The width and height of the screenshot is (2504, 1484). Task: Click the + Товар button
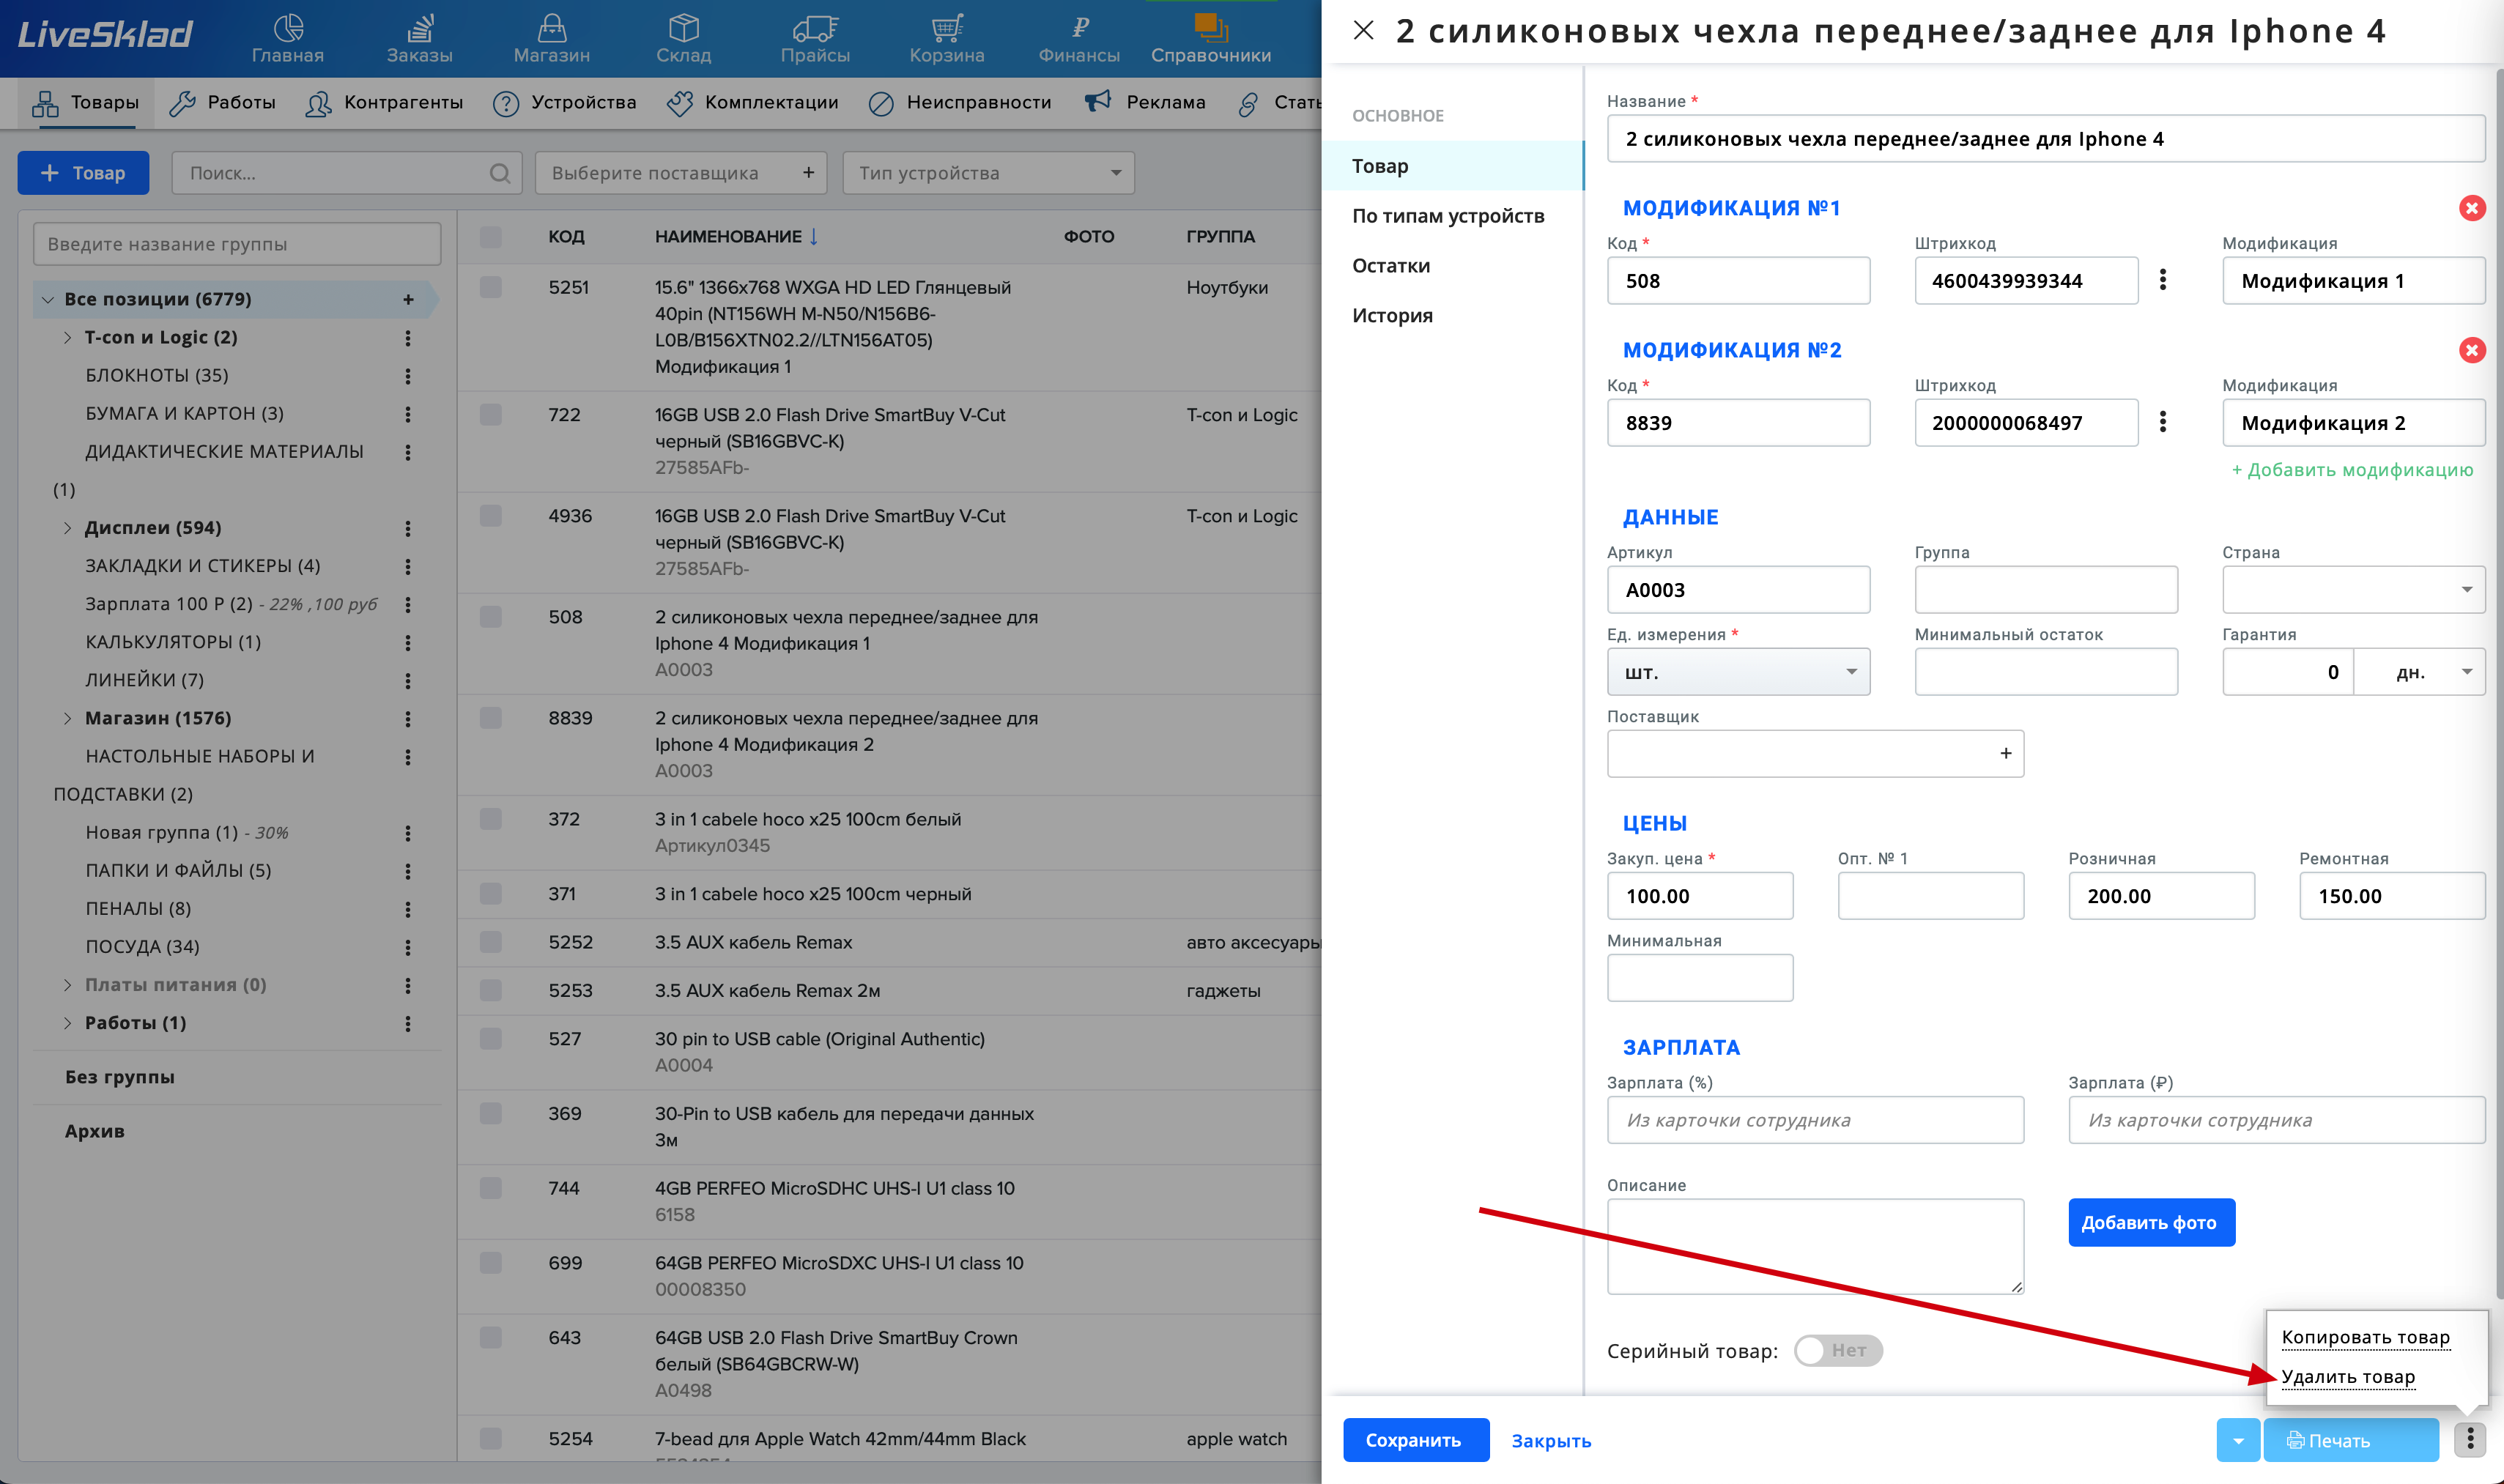pos(83,173)
